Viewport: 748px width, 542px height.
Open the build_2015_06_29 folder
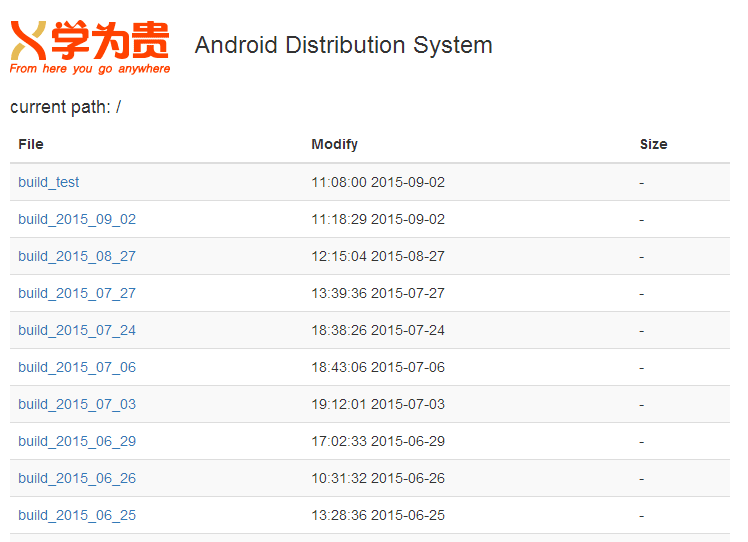click(77, 441)
